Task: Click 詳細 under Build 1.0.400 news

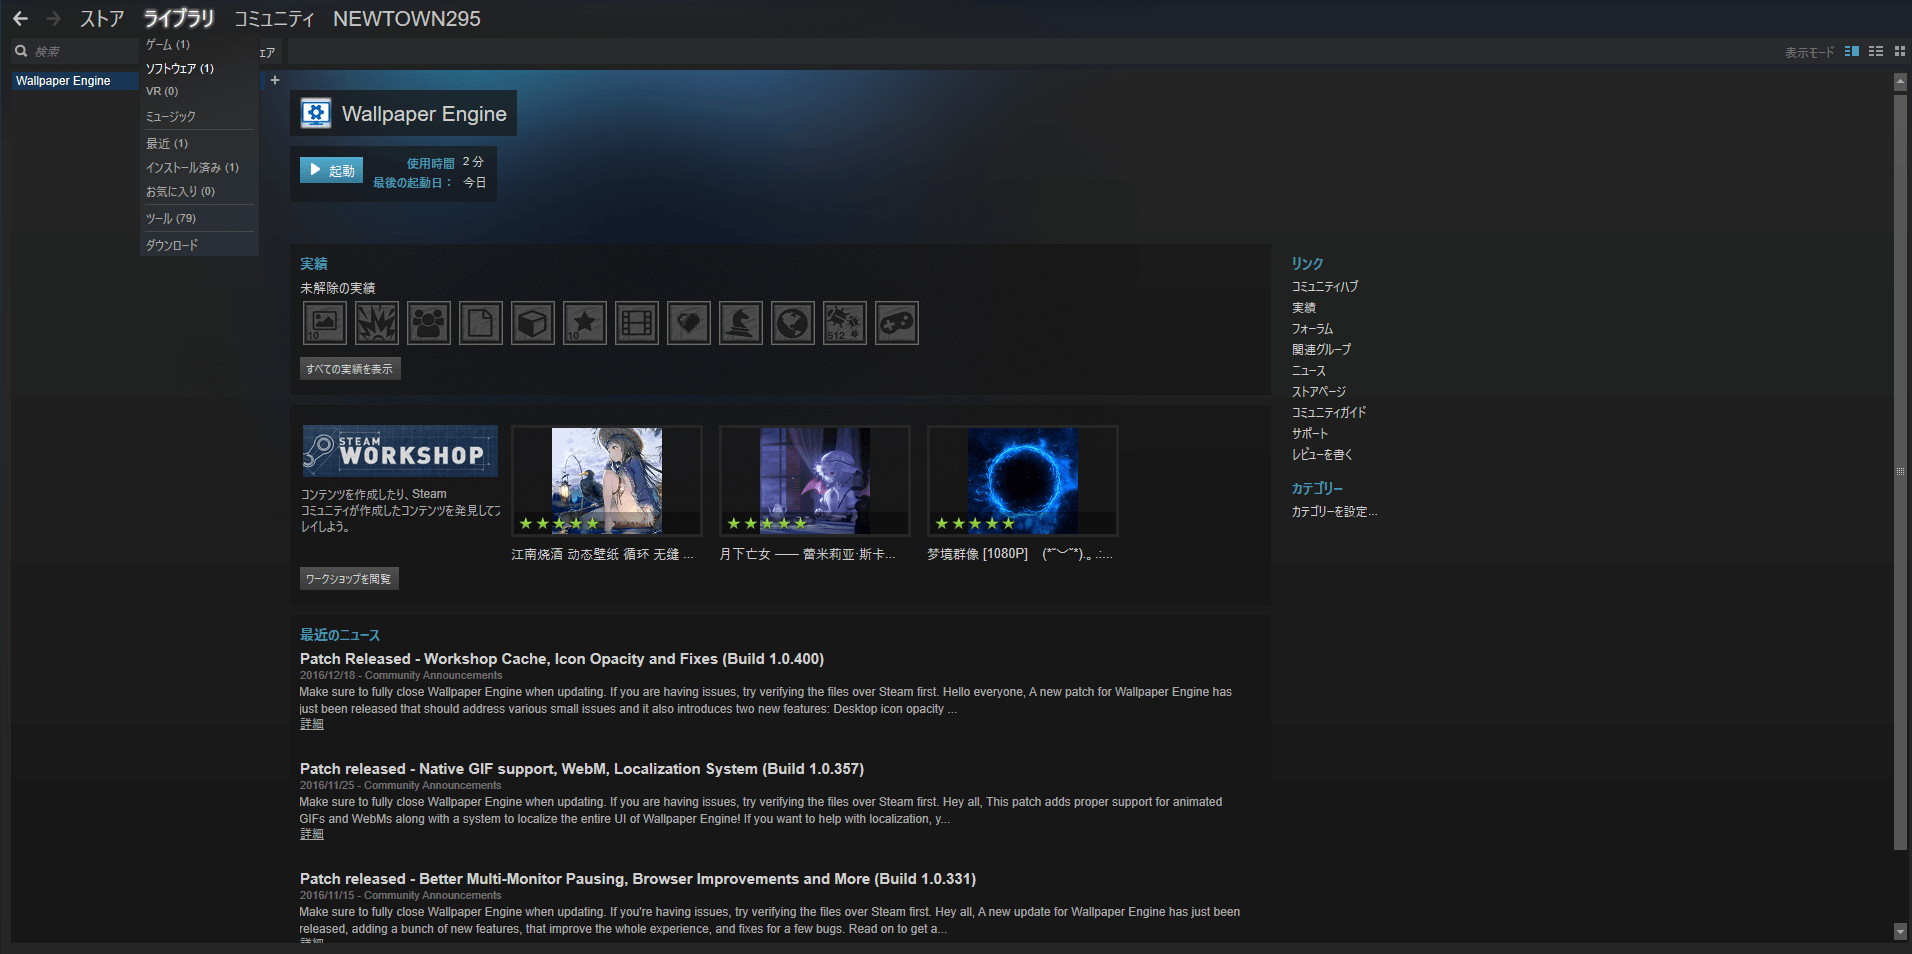Action: tap(312, 725)
